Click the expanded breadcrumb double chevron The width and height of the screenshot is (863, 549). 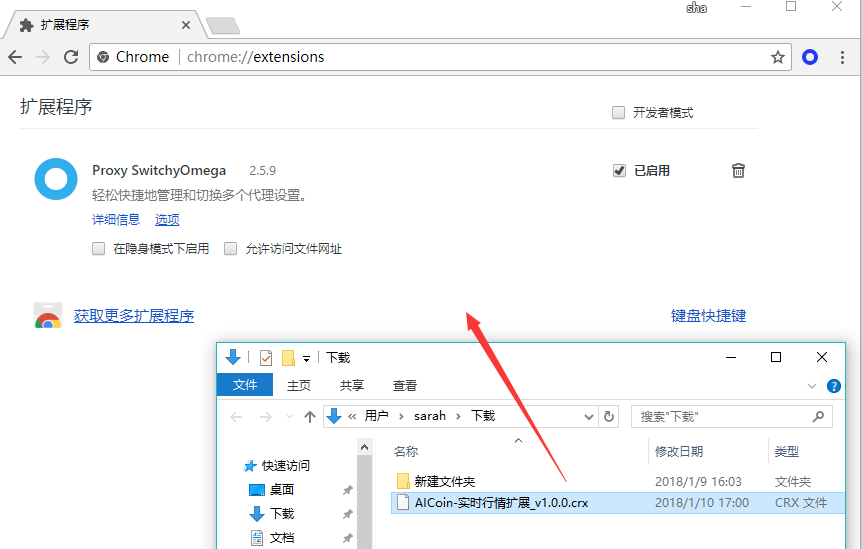point(352,417)
